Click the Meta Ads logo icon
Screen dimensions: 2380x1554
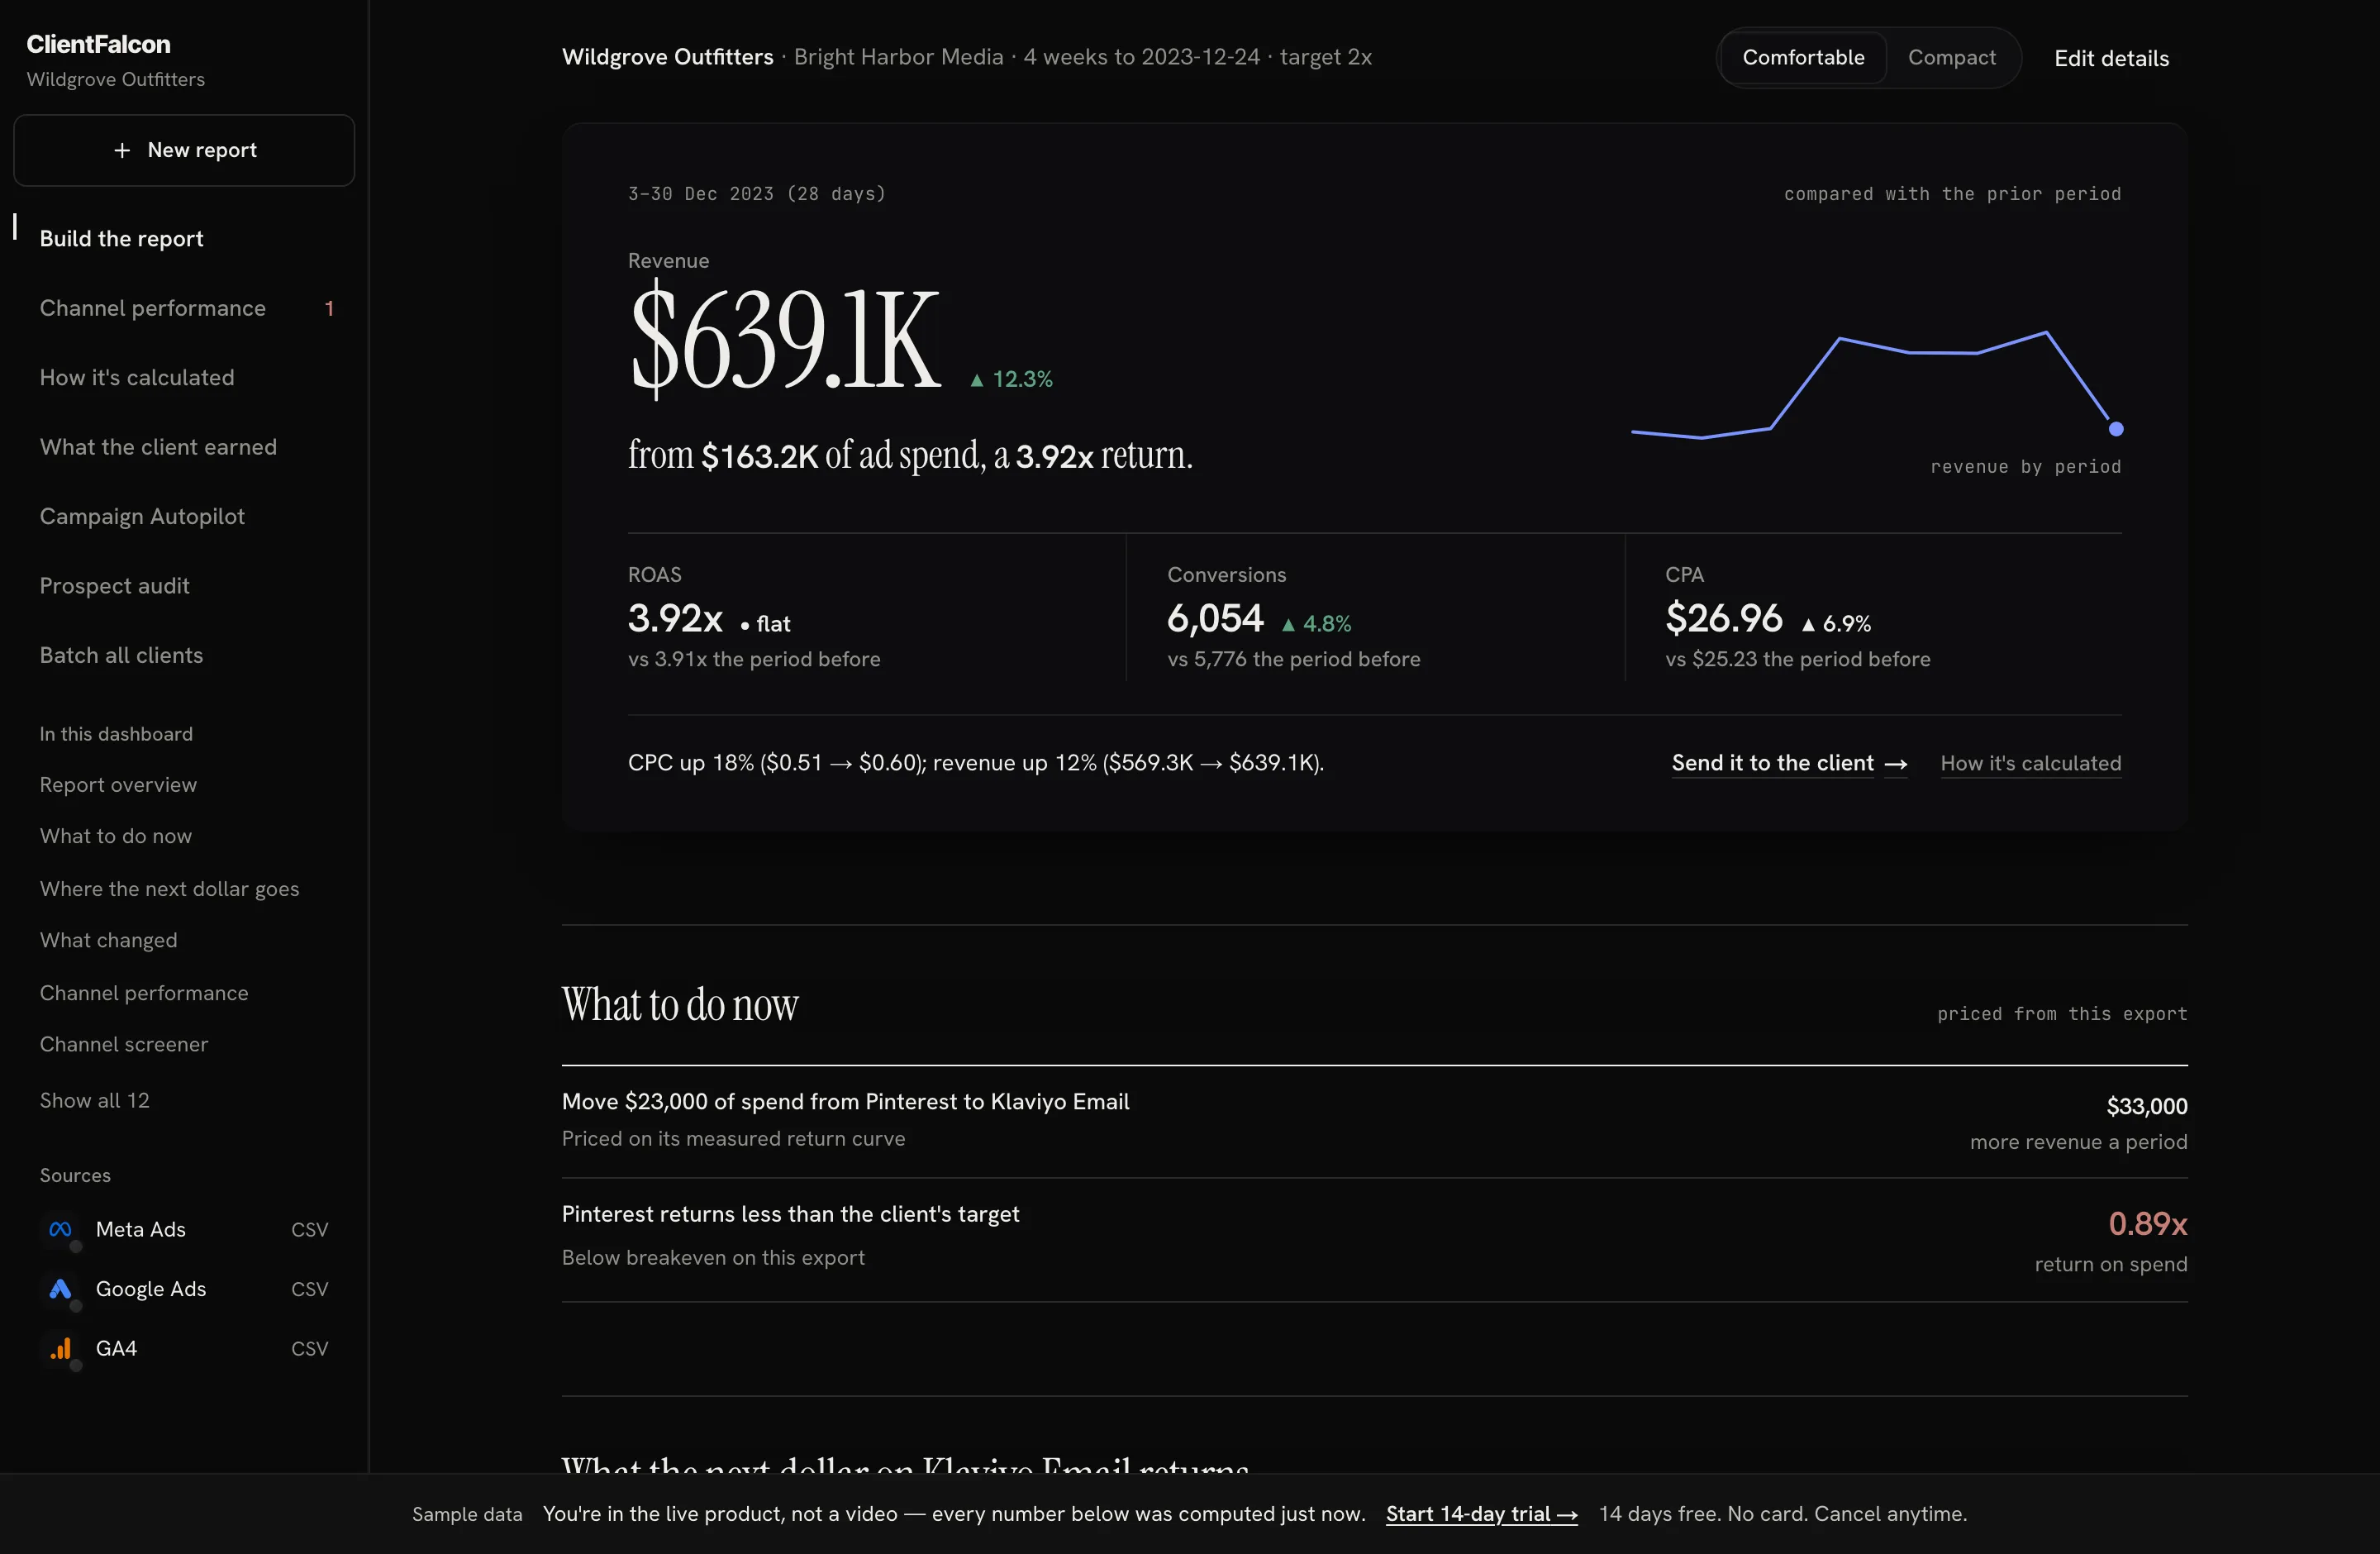pos(60,1229)
